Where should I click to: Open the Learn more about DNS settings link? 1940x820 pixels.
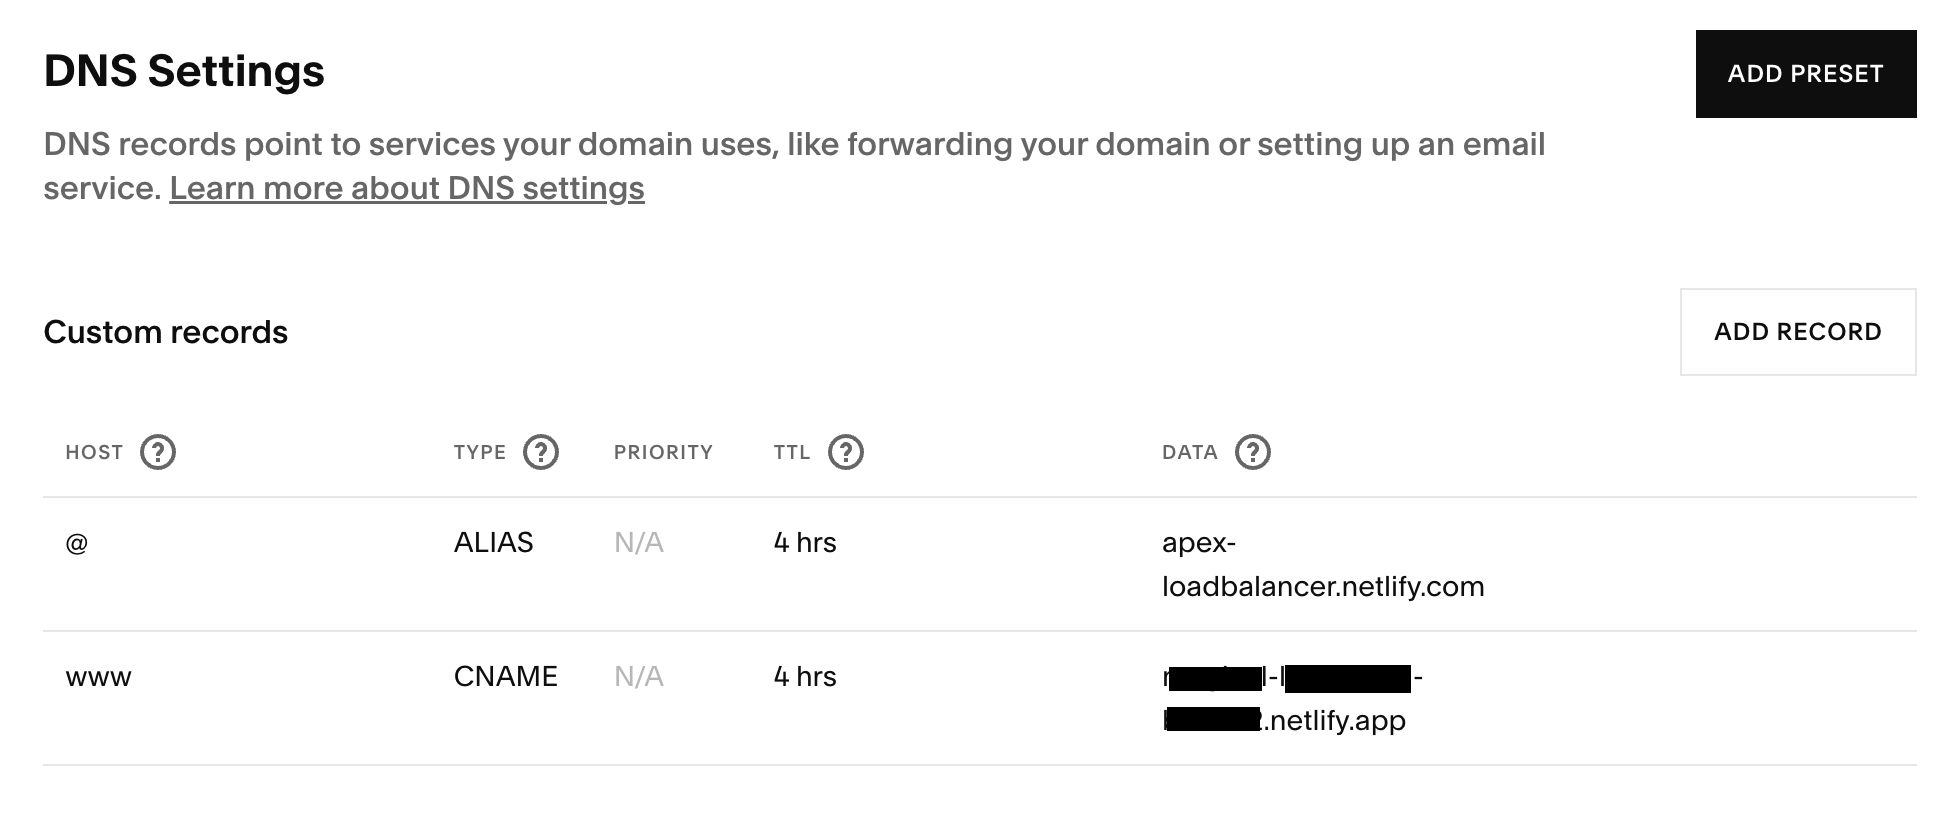(x=407, y=188)
